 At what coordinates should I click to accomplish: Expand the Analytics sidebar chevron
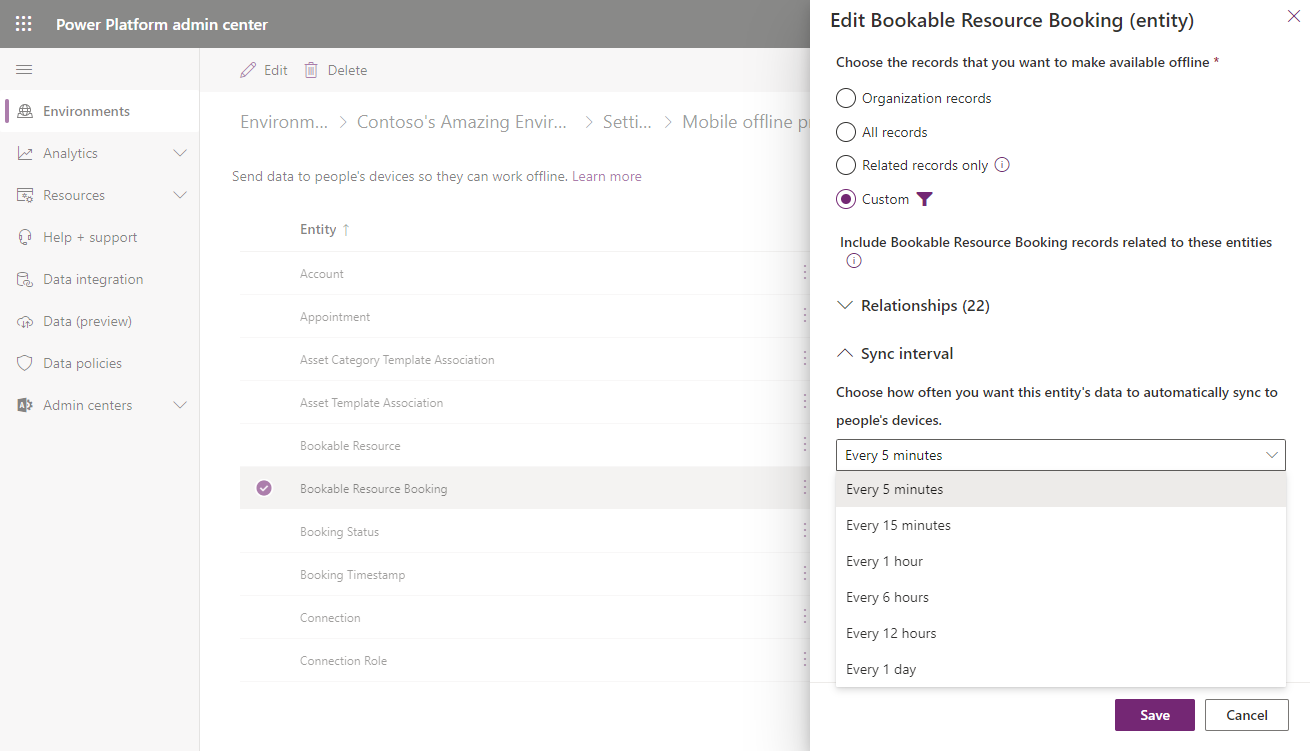point(180,153)
